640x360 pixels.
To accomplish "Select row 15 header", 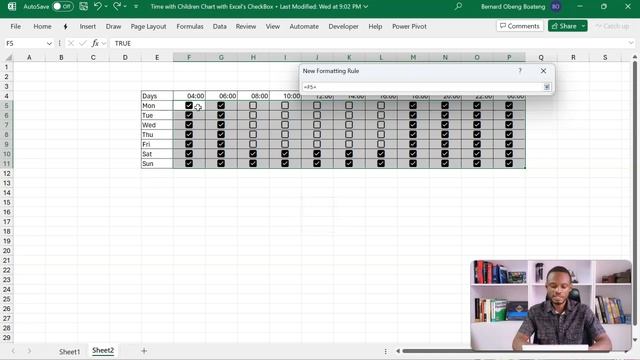I will [7, 202].
